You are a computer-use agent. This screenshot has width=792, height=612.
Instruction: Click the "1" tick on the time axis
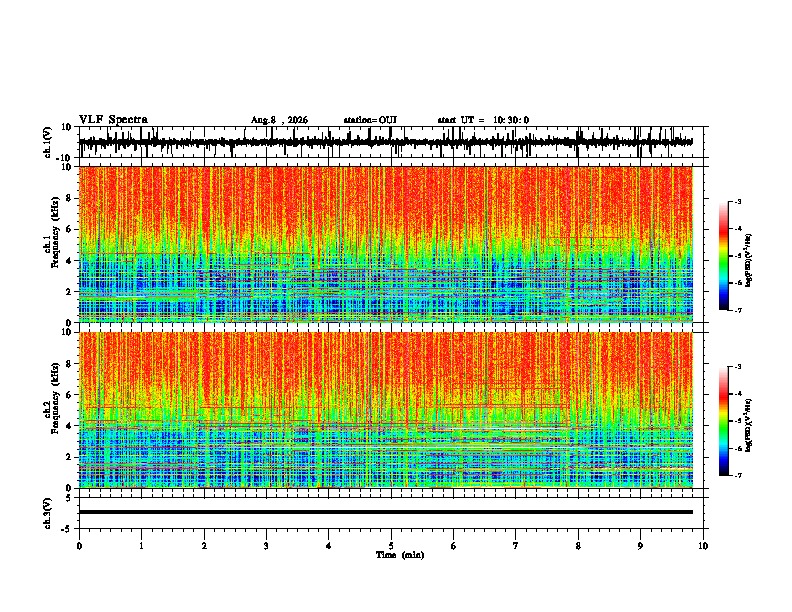pyautogui.click(x=141, y=546)
